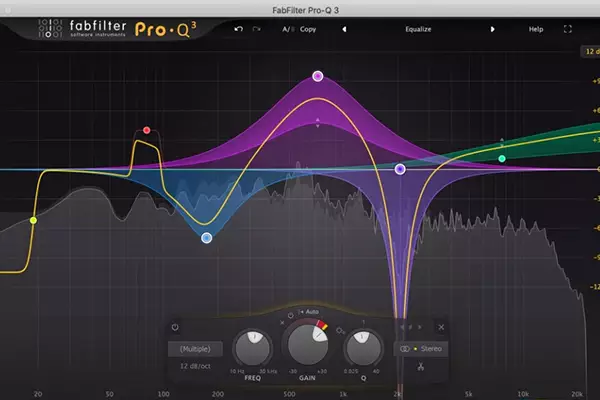
Task: Open the Stereo placement selector
Action: click(x=421, y=349)
